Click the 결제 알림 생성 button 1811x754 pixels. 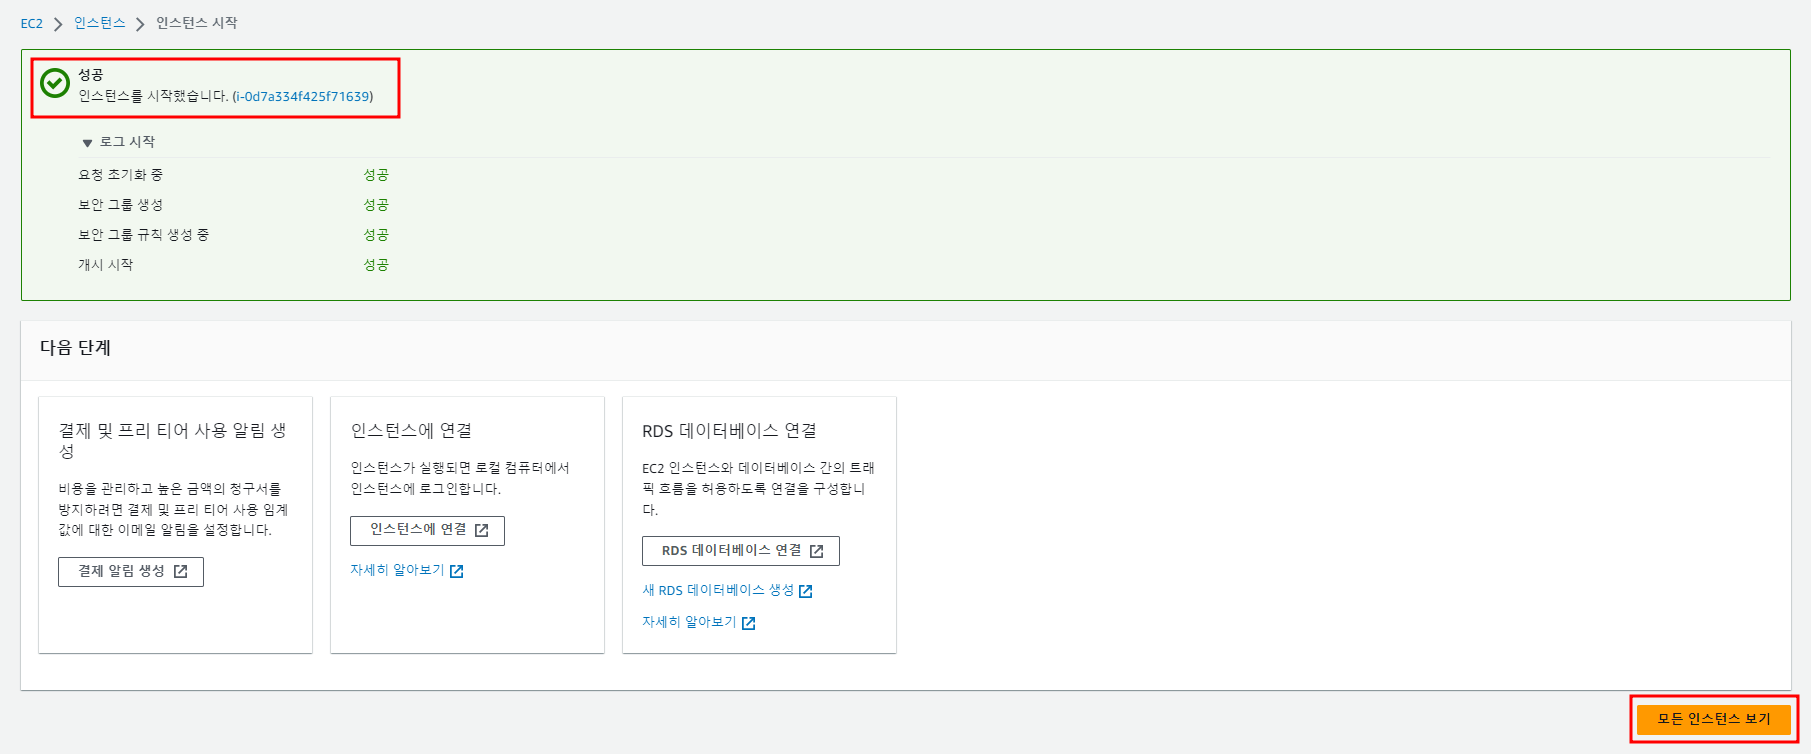[x=131, y=572]
